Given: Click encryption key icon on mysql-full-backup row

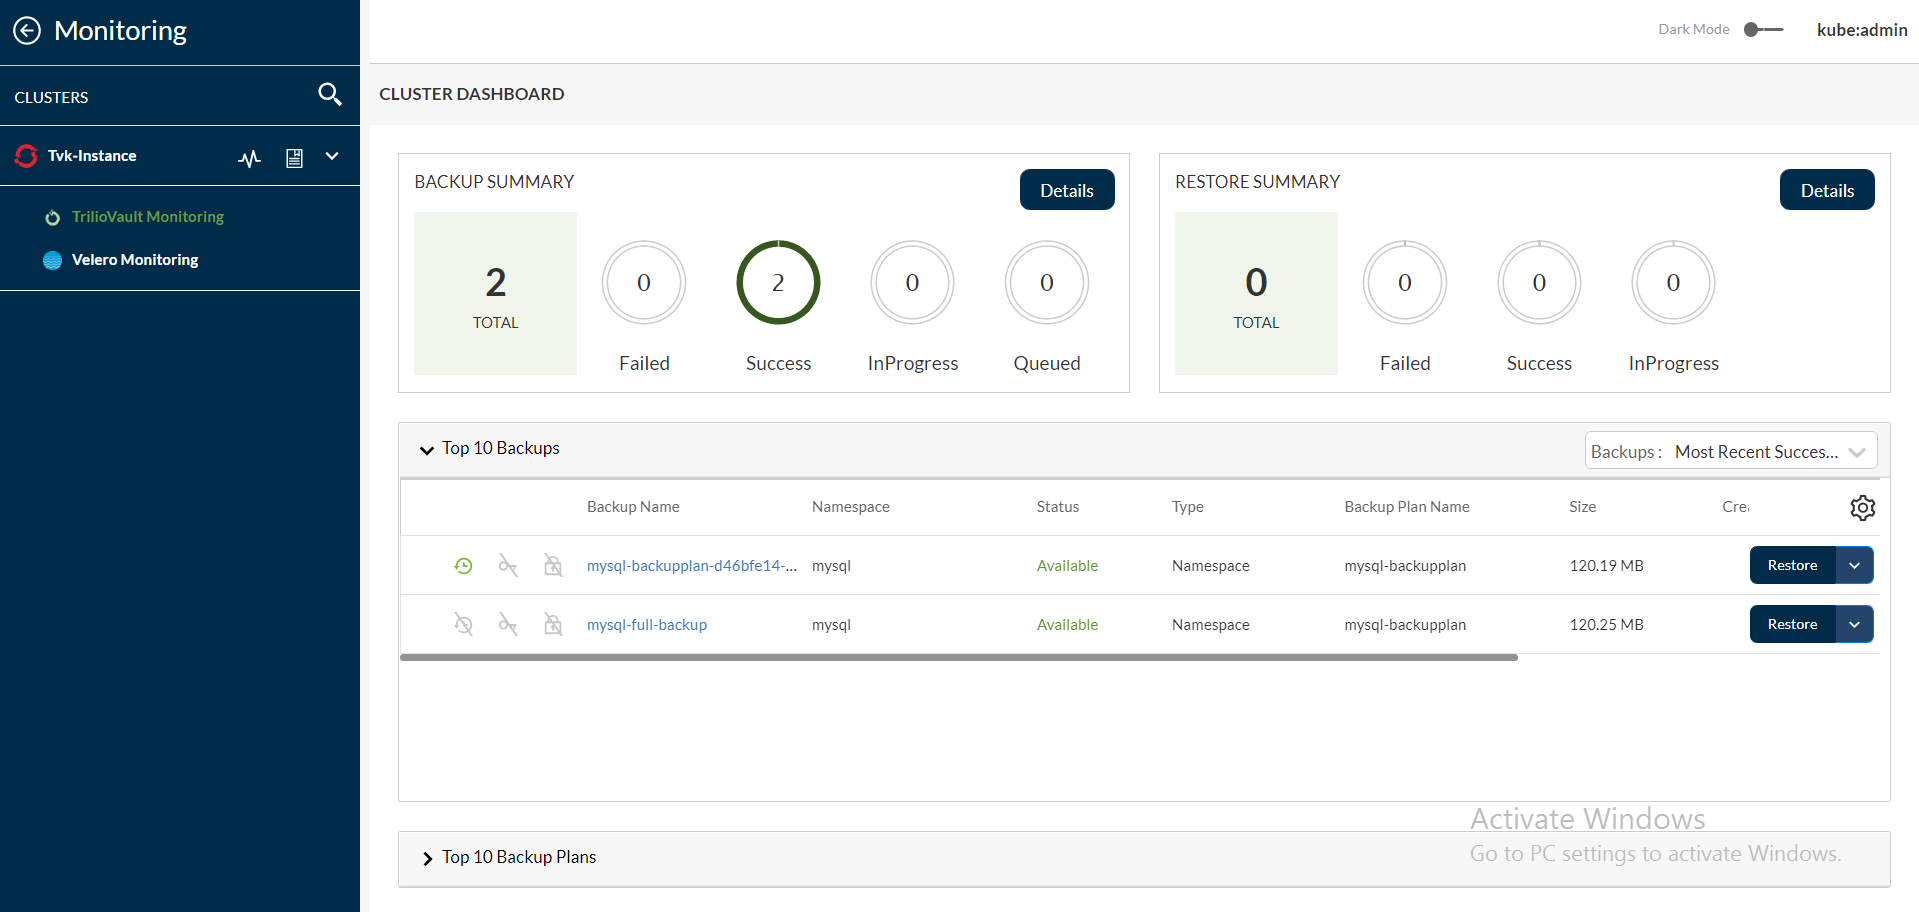Looking at the screenshot, I should pyautogui.click(x=508, y=625).
